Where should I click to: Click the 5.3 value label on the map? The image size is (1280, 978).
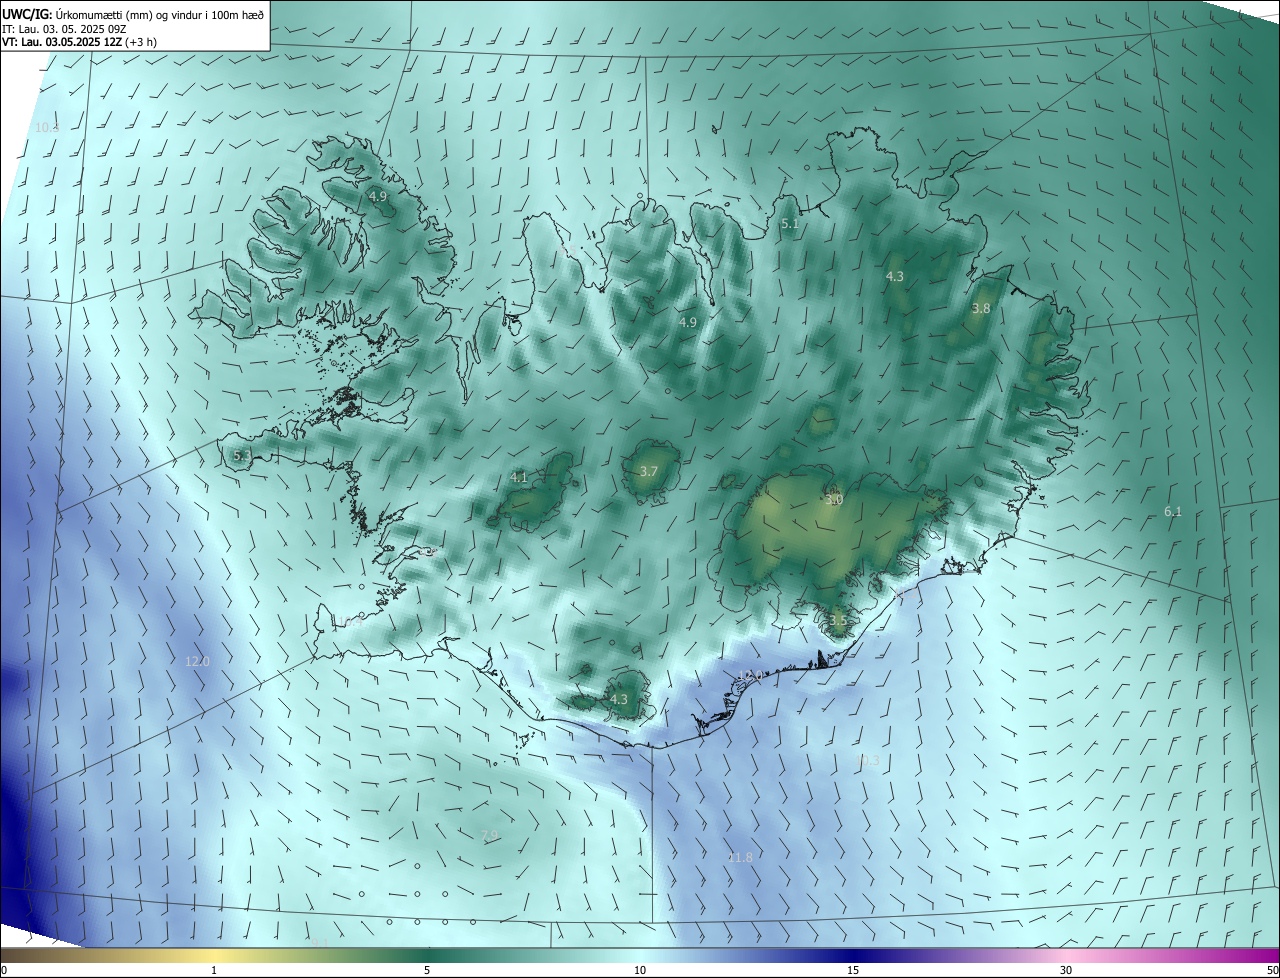tap(242, 456)
